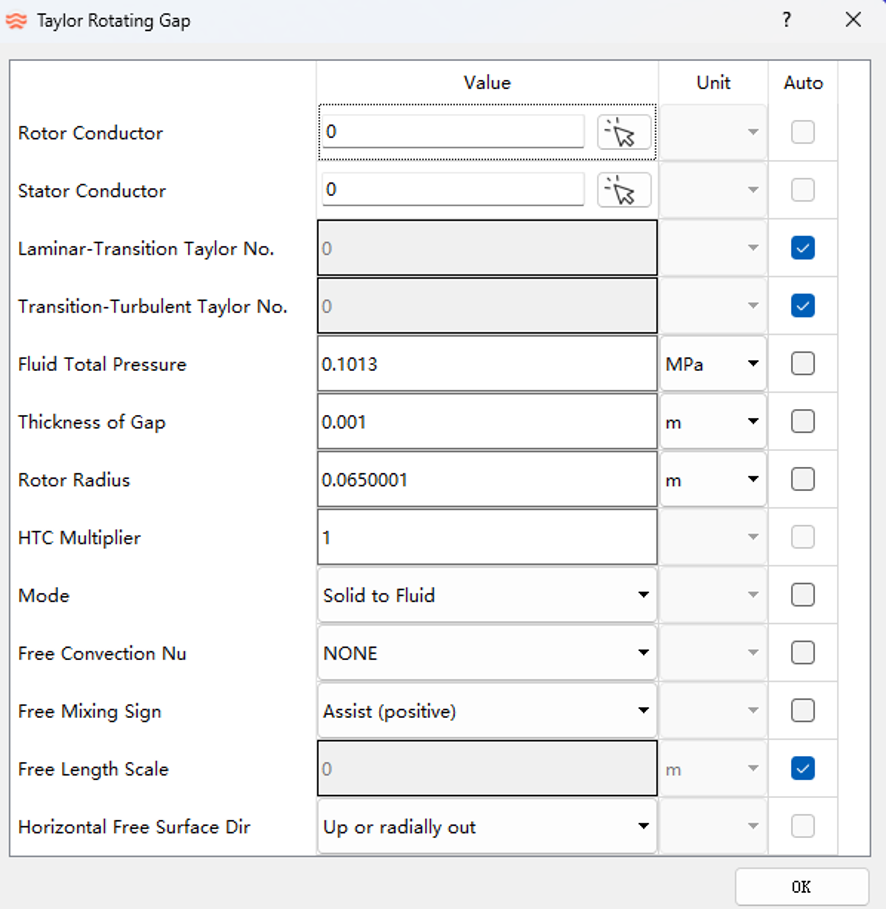This screenshot has width=886, height=909.
Task: Open the Thickness of Gap unit dropdown
Action: tap(712, 422)
